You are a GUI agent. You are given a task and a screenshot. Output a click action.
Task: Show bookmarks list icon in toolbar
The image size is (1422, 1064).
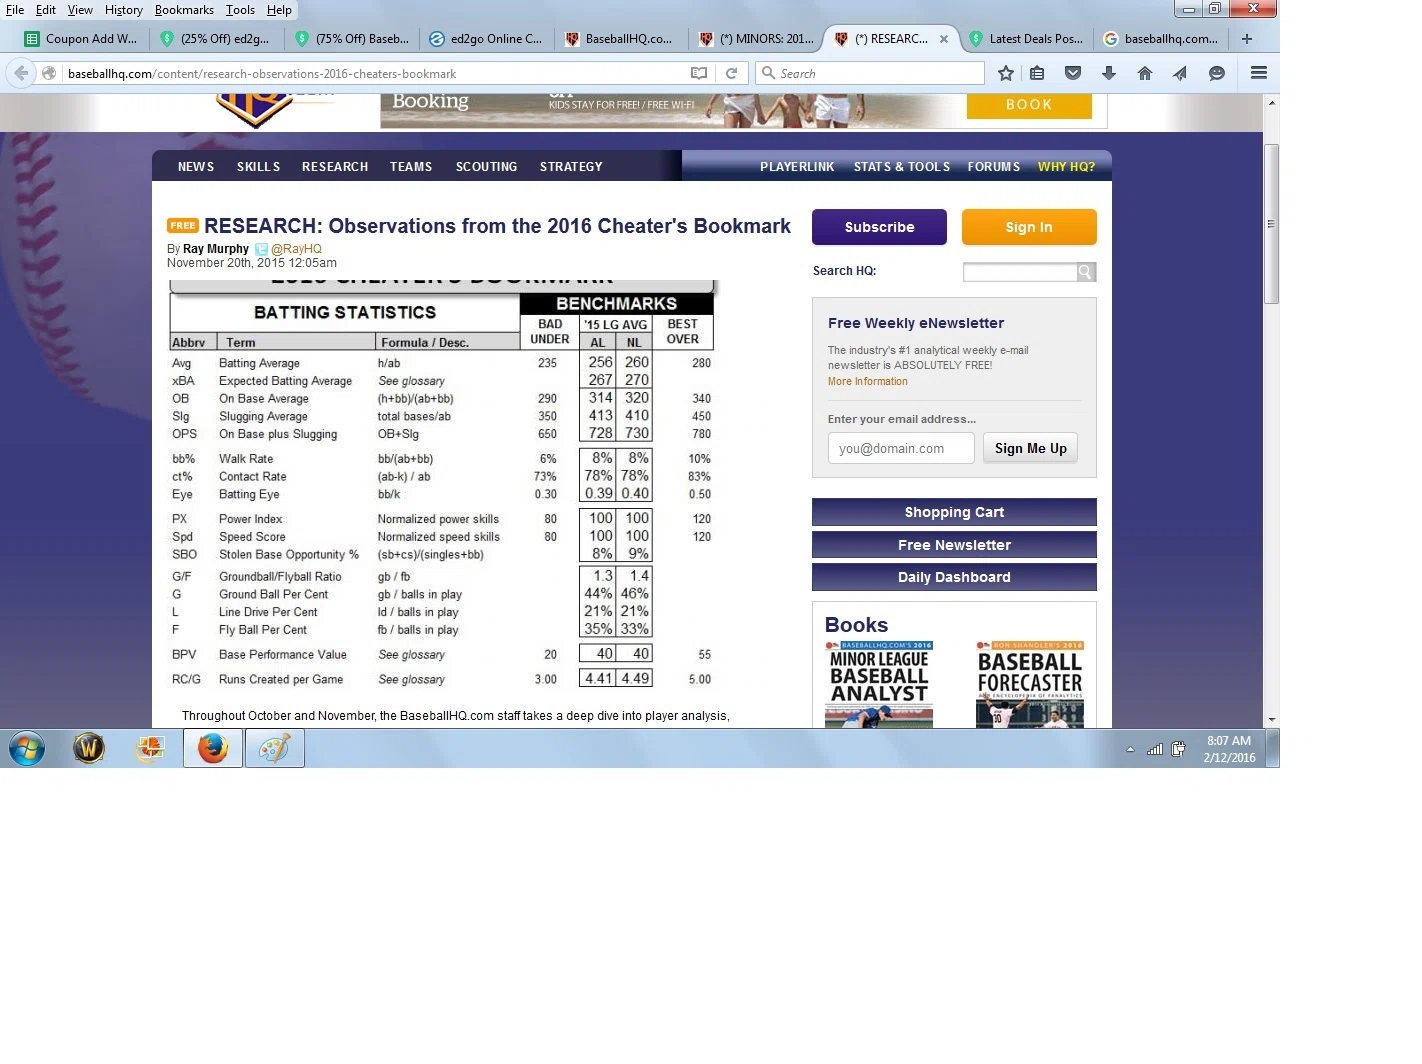point(1037,73)
